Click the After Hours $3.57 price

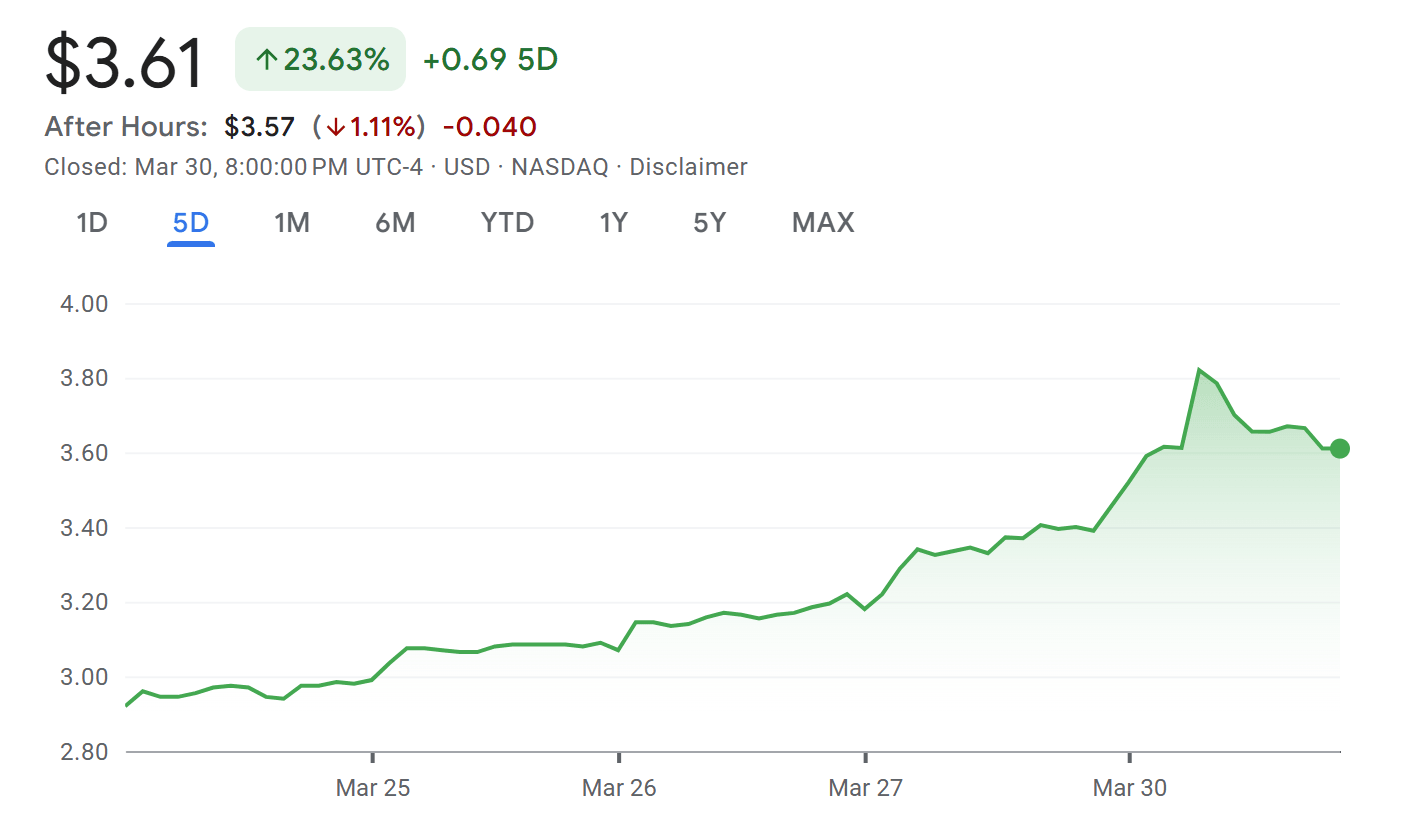260,127
